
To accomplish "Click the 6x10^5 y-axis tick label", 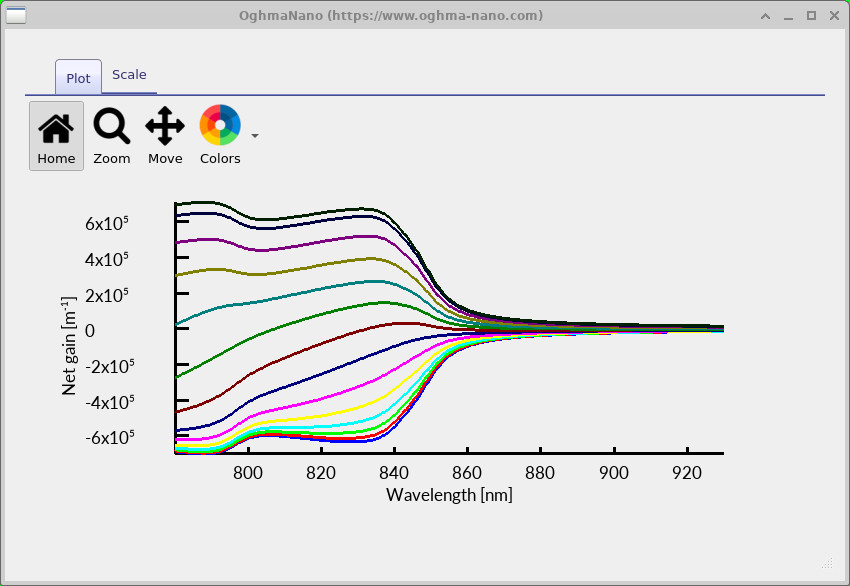I will pyautogui.click(x=107, y=223).
